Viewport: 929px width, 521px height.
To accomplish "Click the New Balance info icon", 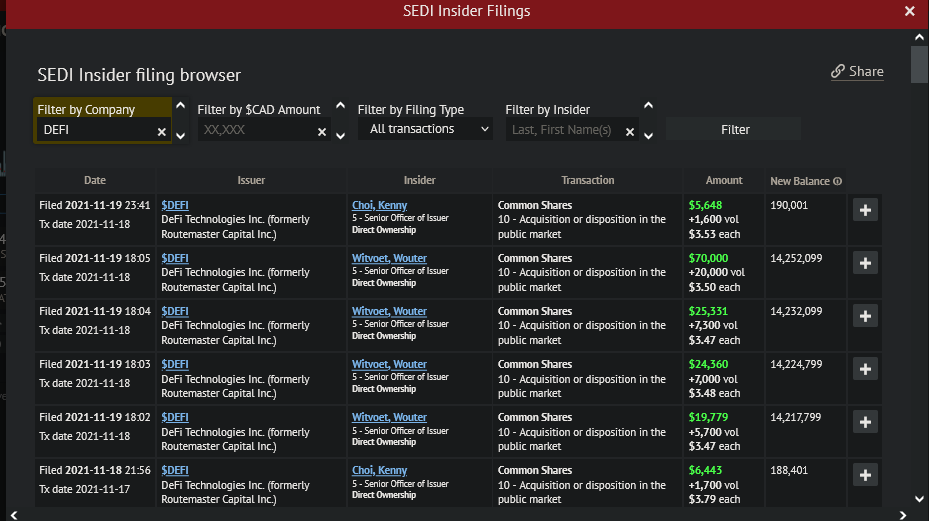I will (x=837, y=181).
